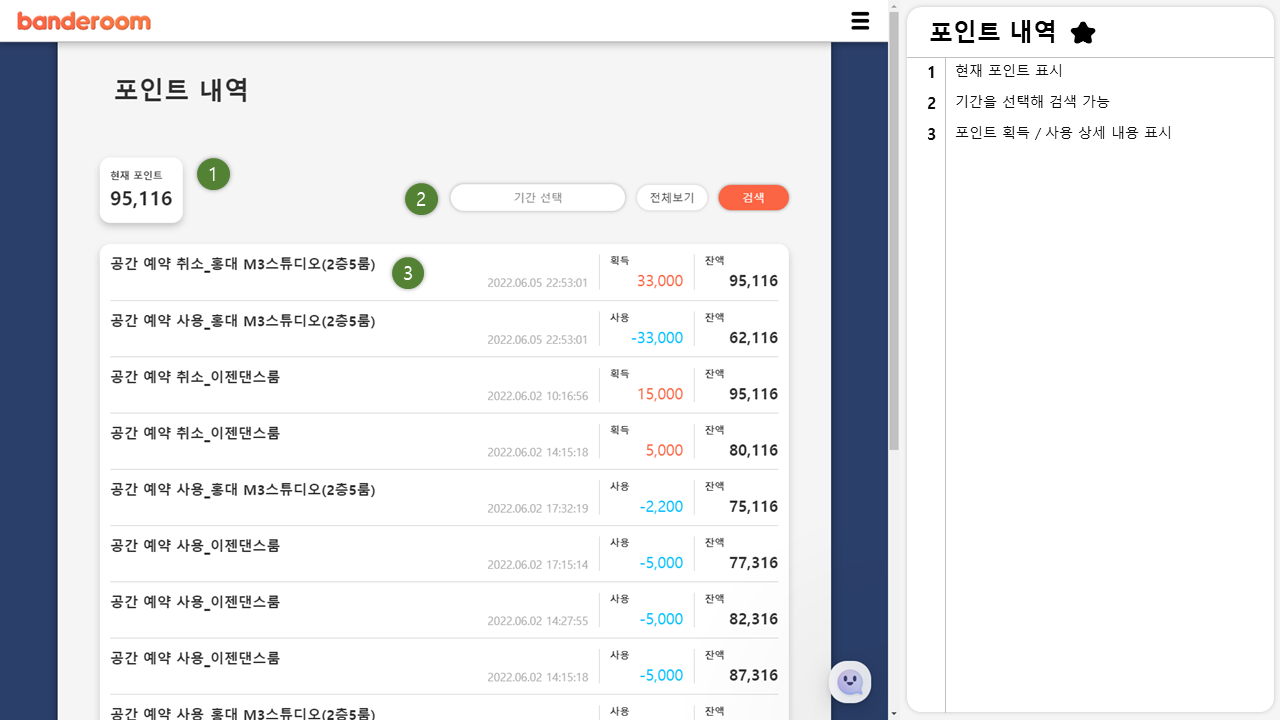
Task: Click the 전체보기 view-all button
Action: (x=671, y=197)
